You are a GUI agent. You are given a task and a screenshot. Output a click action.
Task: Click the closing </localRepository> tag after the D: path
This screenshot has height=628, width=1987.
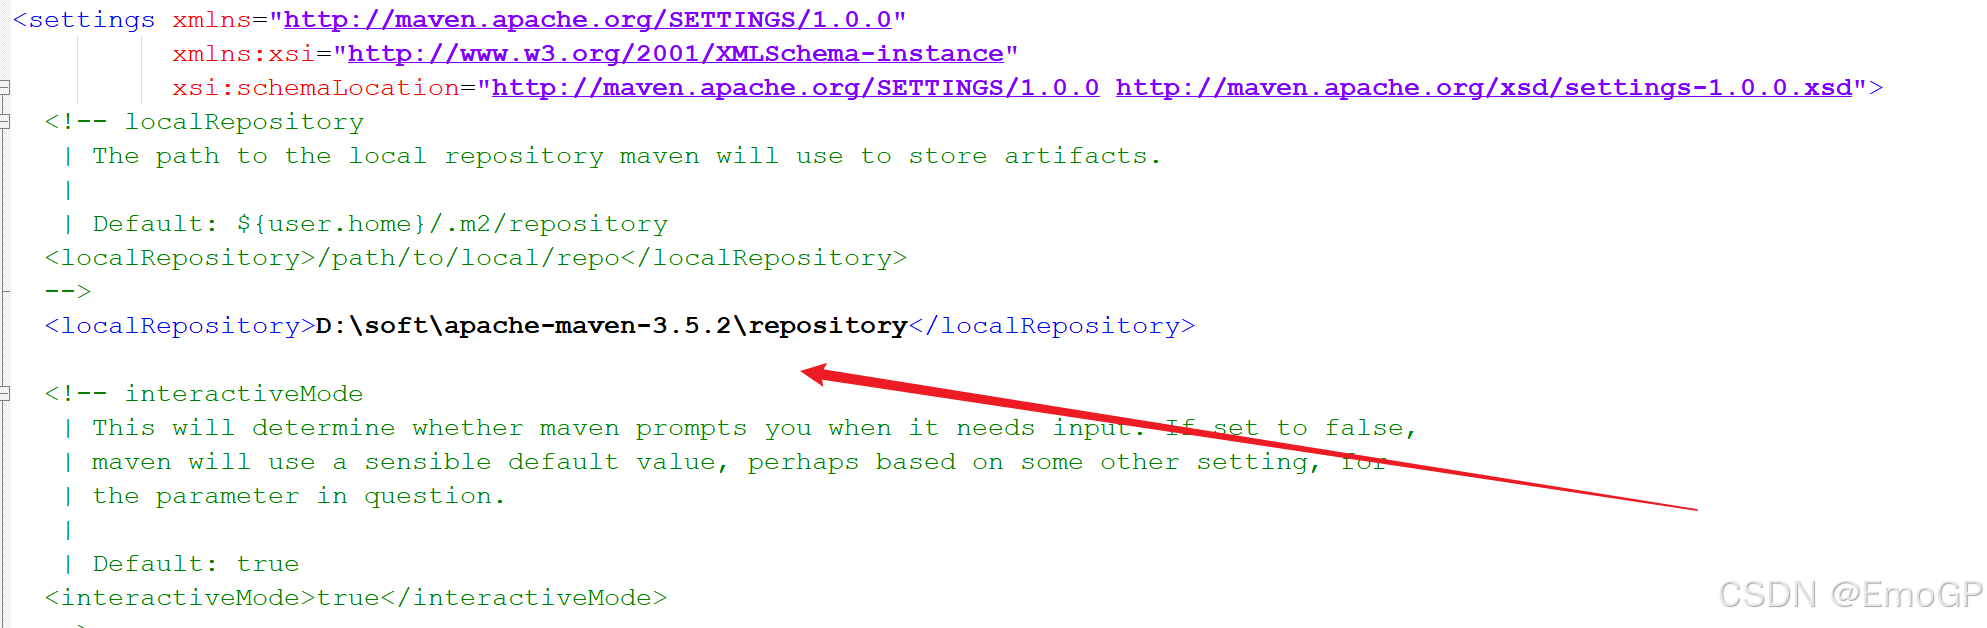coord(1052,326)
